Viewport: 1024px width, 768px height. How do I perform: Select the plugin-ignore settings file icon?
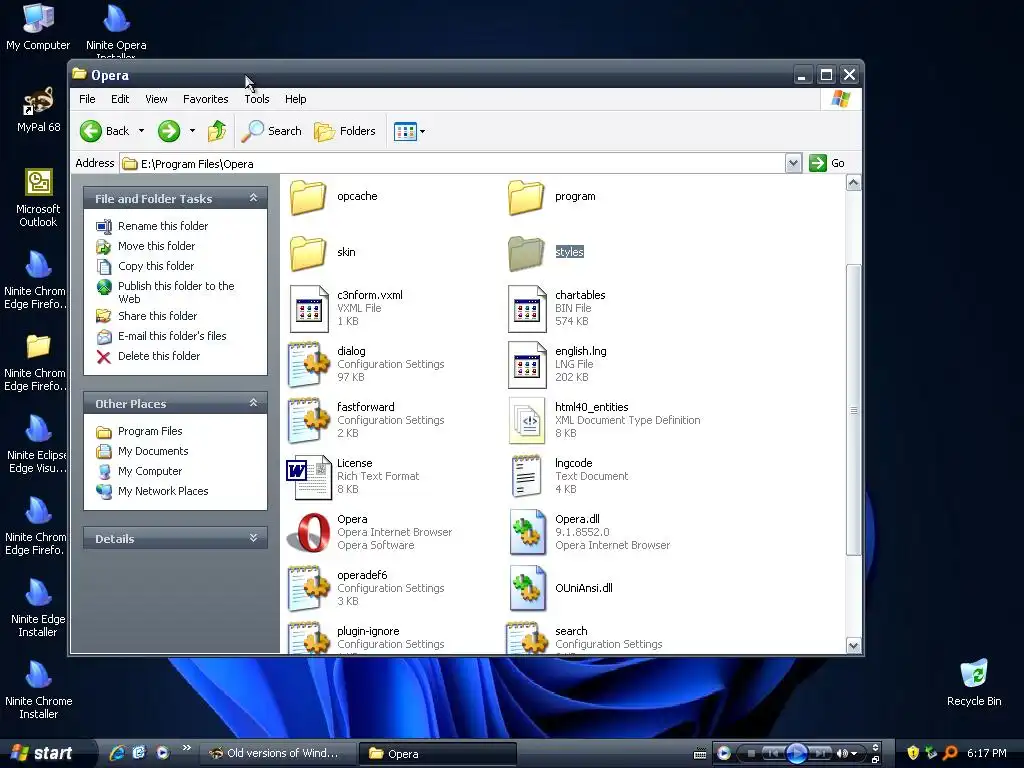(x=309, y=637)
